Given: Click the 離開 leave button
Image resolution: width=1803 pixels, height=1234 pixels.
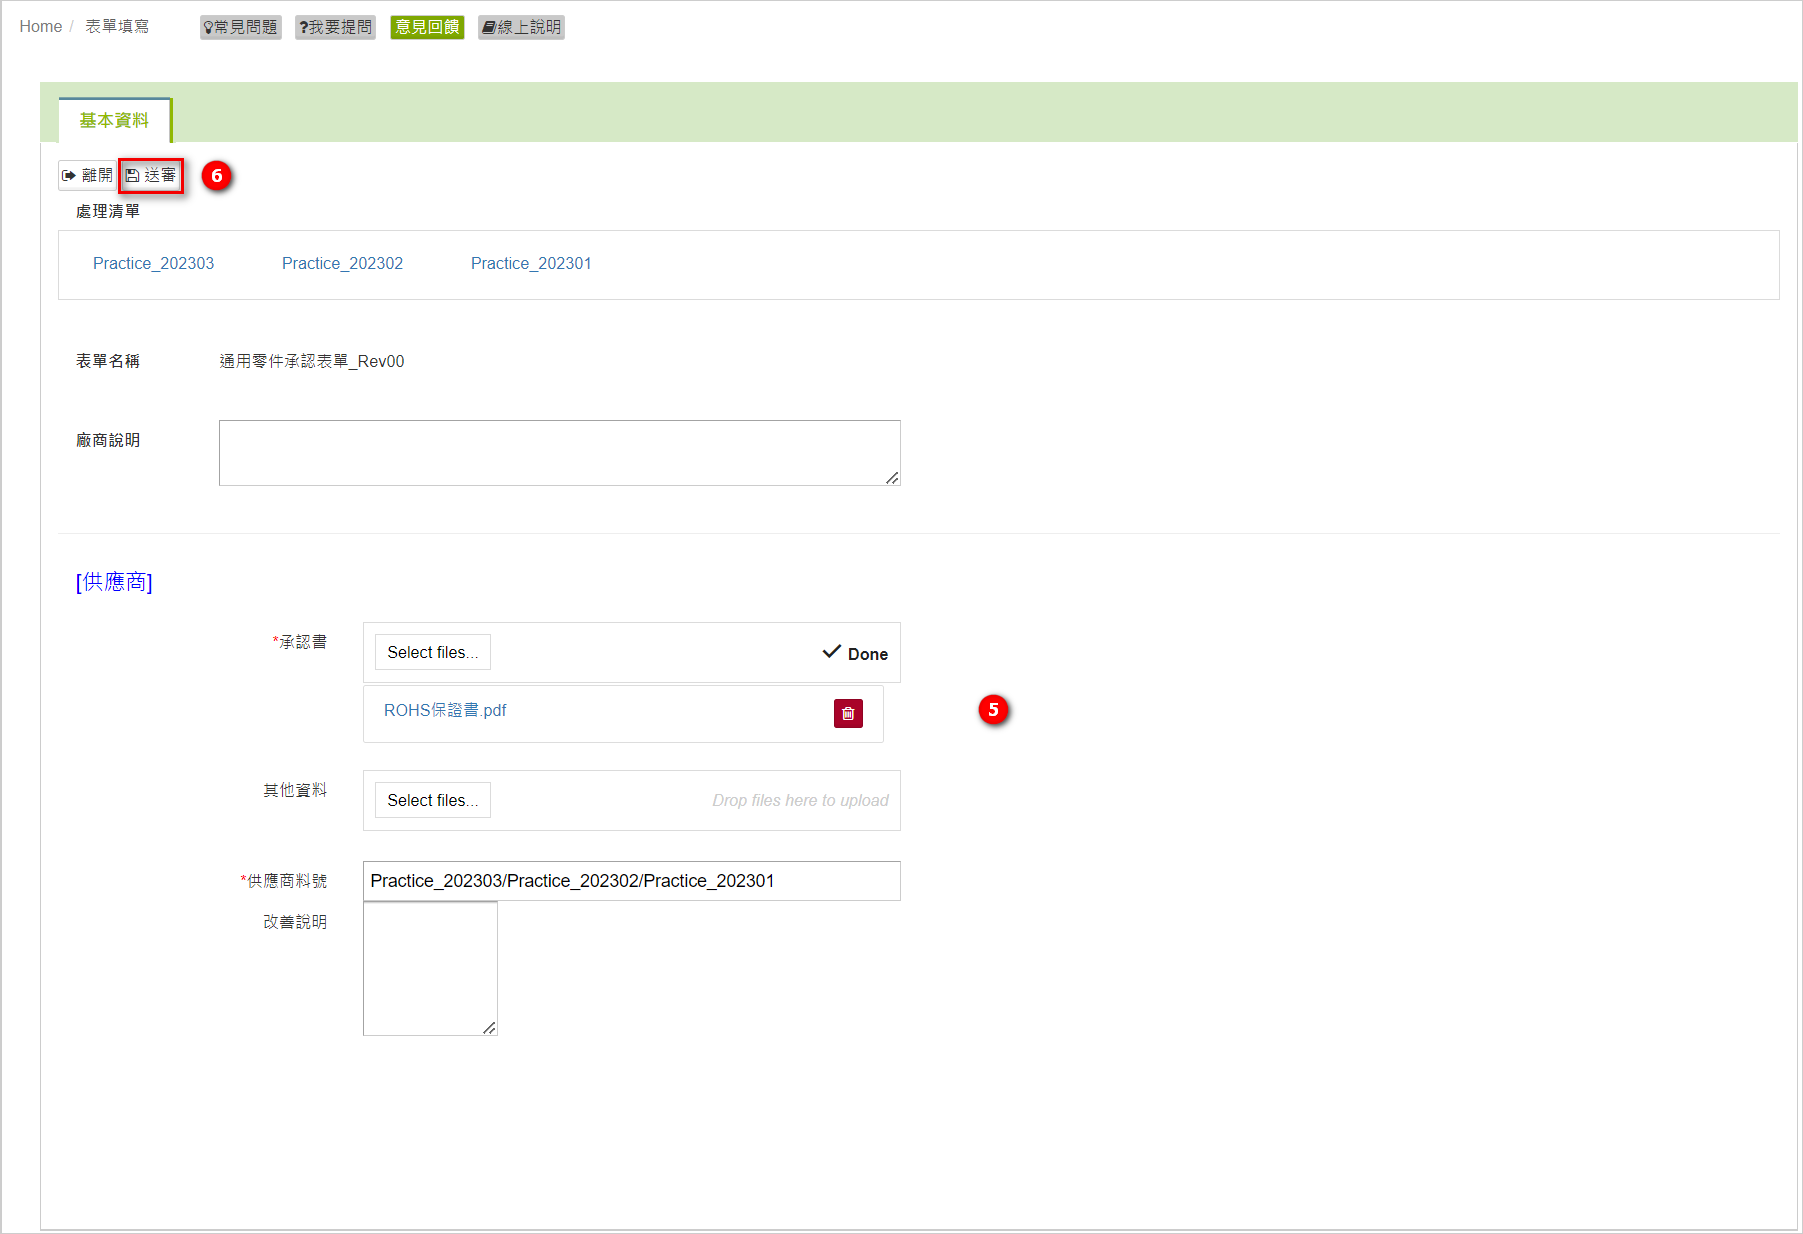Looking at the screenshot, I should pyautogui.click(x=88, y=175).
